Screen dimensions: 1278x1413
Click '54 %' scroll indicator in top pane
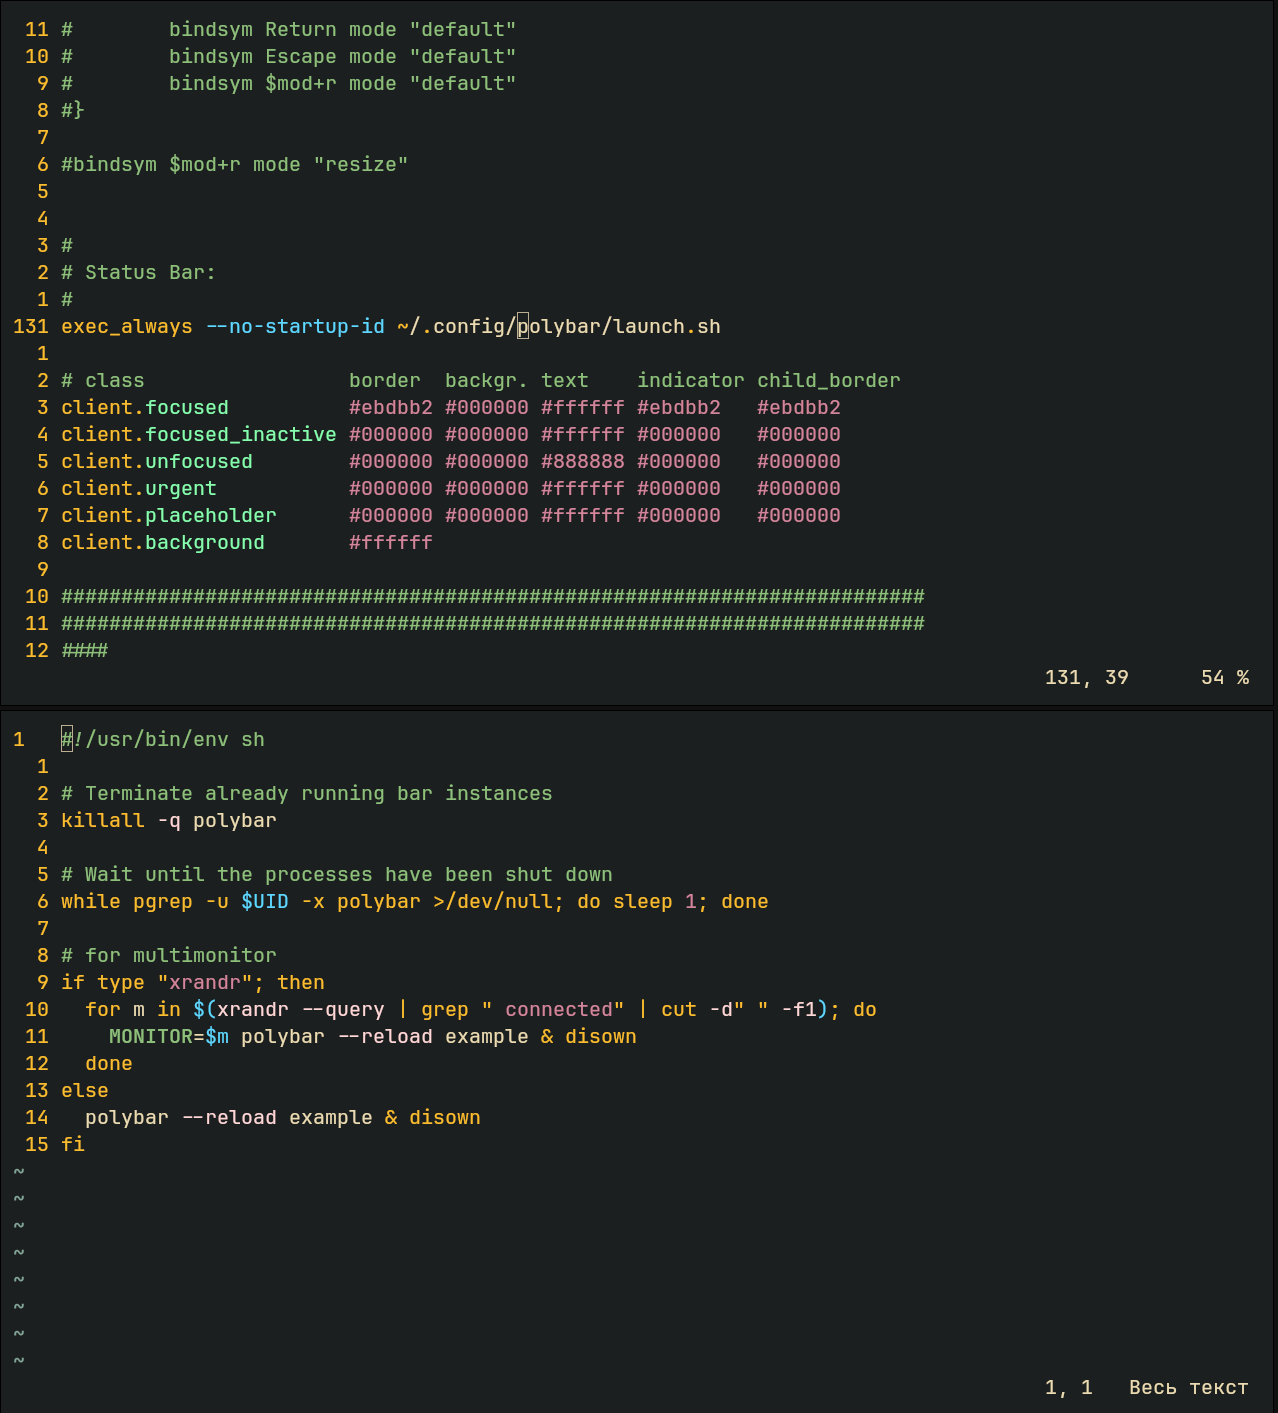1225,678
